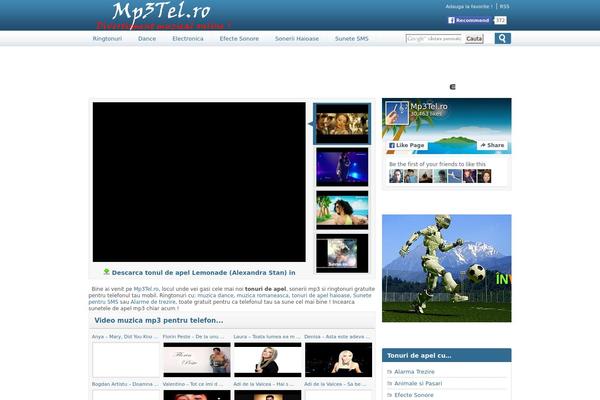Select the first highlighted video thumbnail

click(342, 124)
